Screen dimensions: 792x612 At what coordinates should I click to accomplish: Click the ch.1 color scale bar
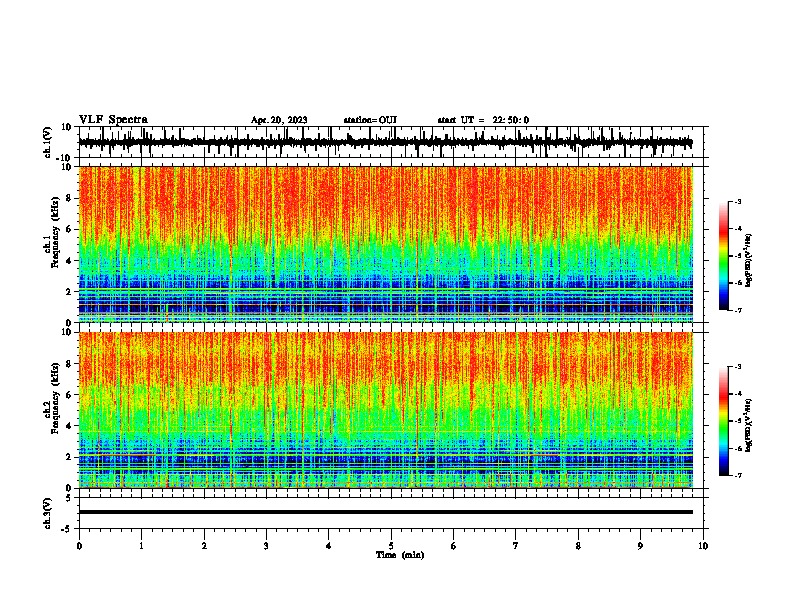pos(723,256)
